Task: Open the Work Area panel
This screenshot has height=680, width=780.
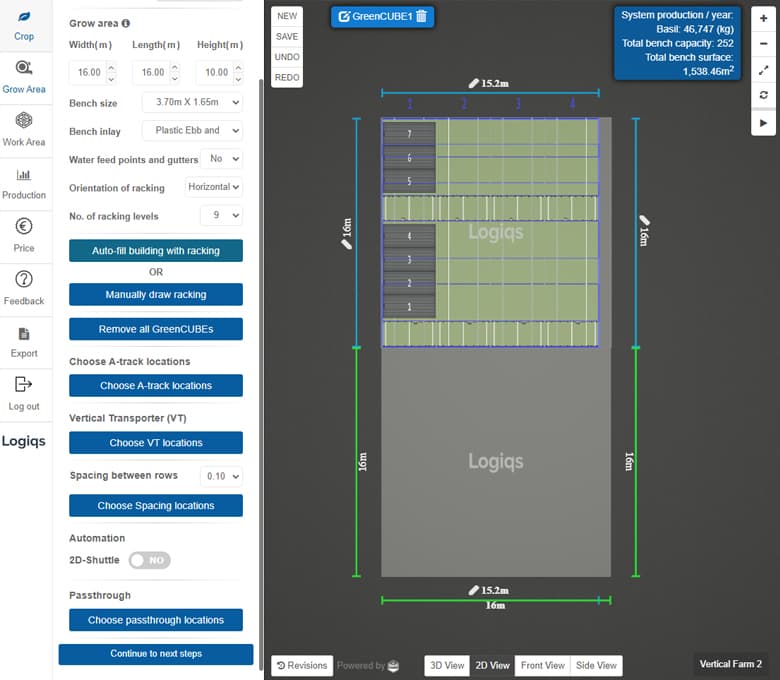Action: 24,129
